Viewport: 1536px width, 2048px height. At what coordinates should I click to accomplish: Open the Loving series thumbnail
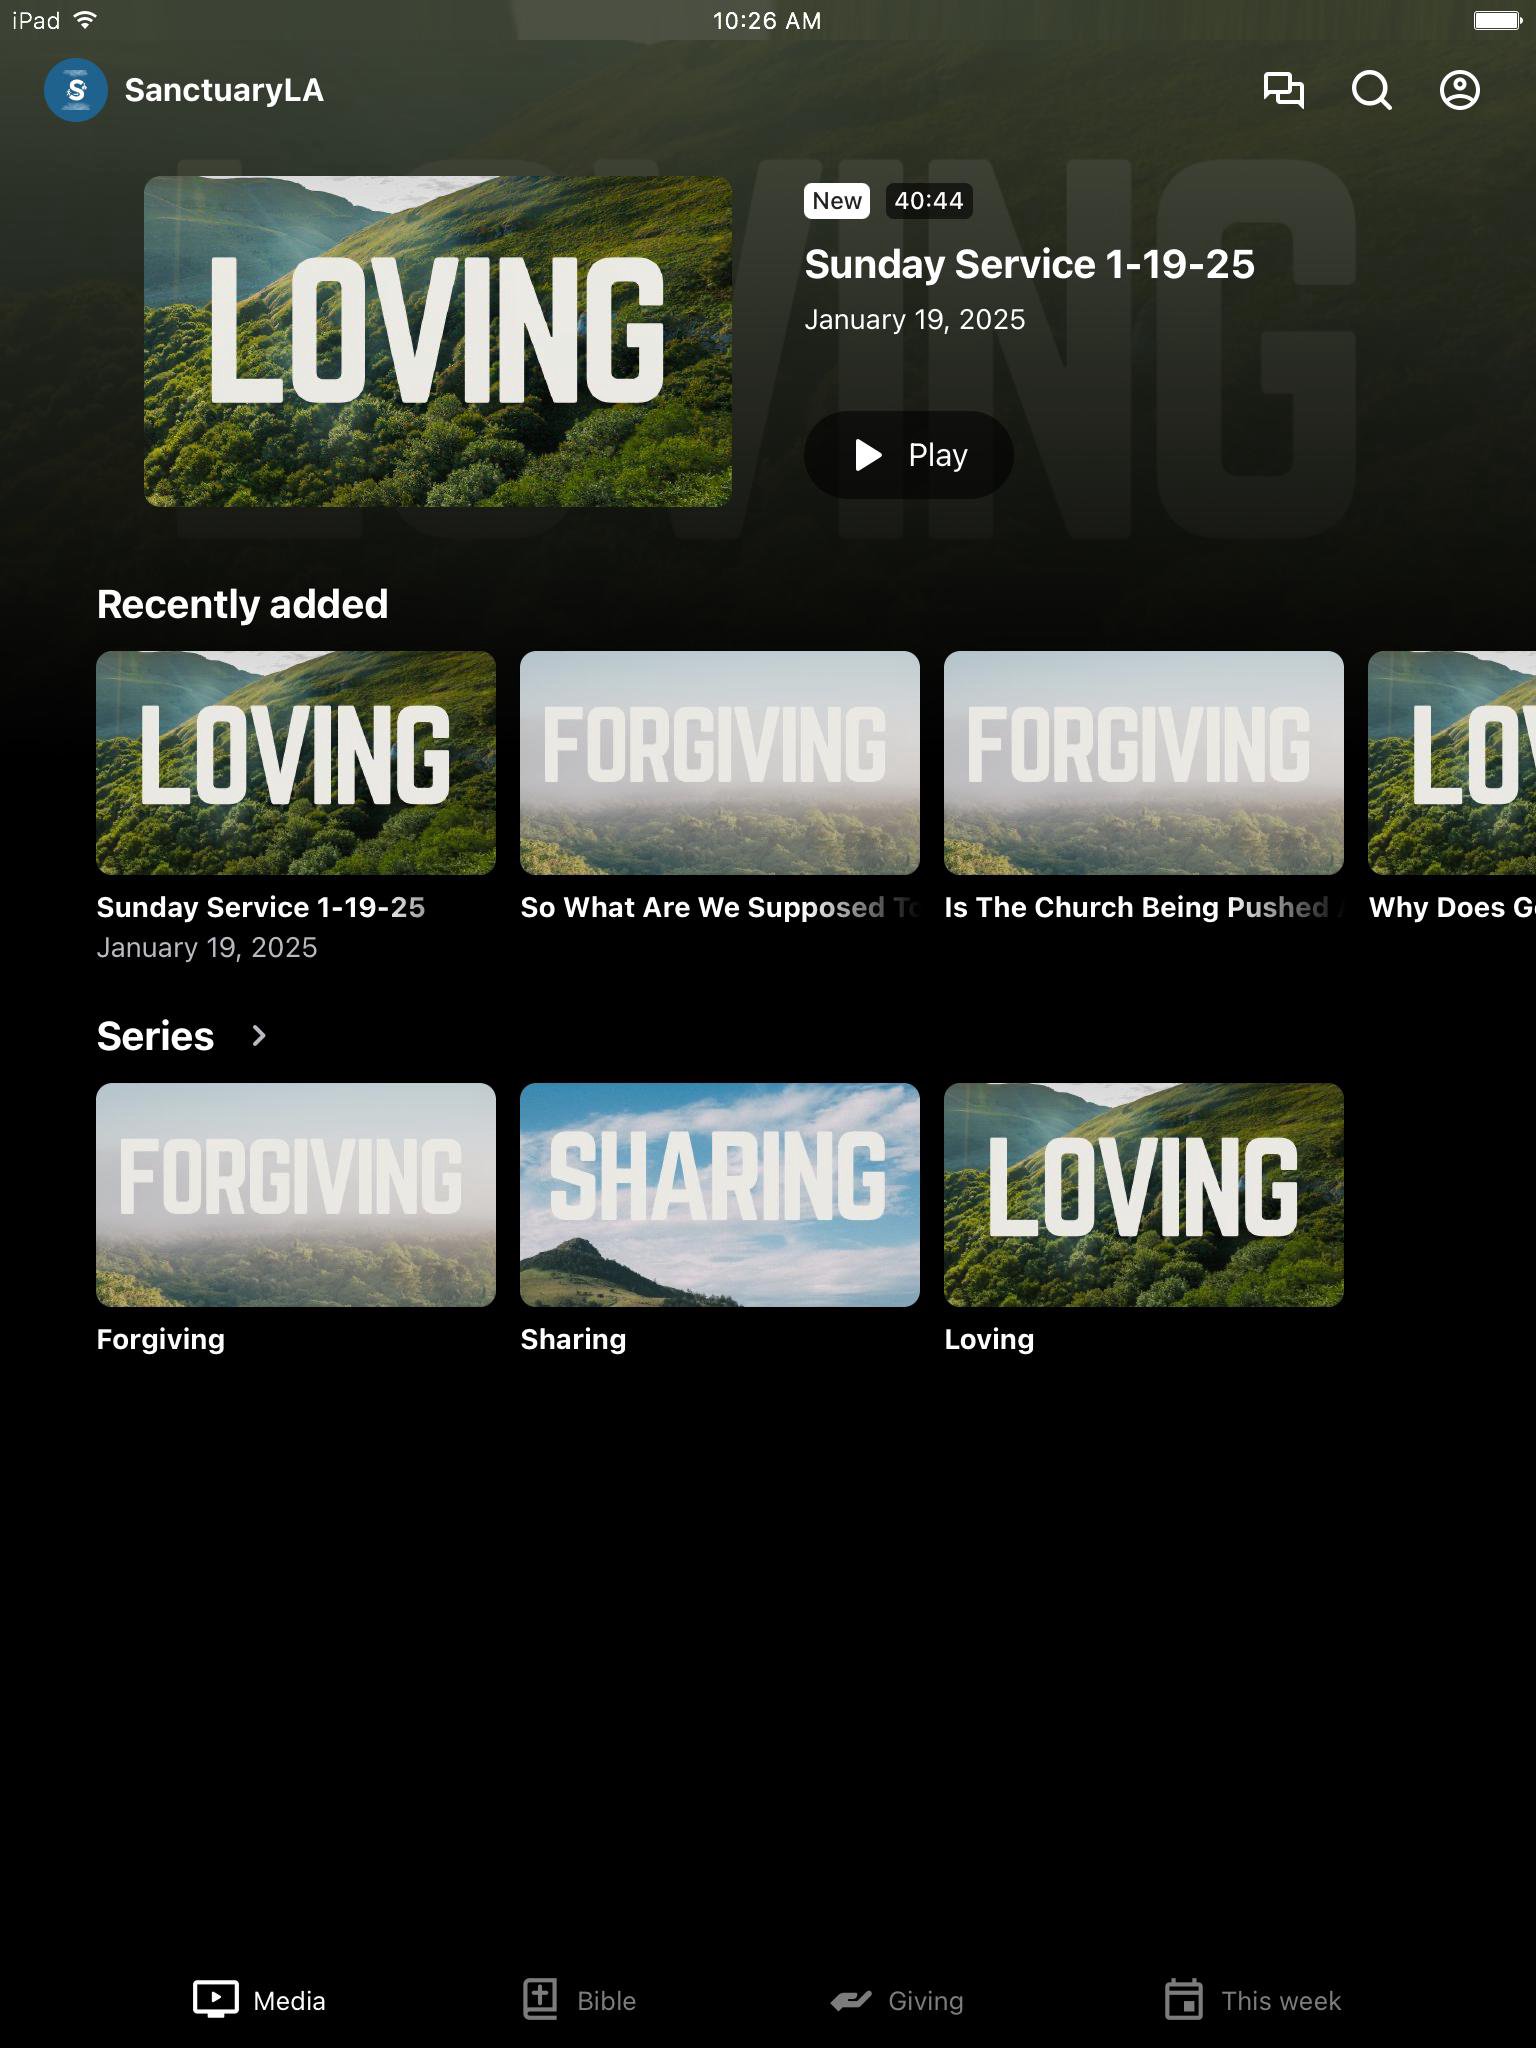[x=1144, y=1195]
